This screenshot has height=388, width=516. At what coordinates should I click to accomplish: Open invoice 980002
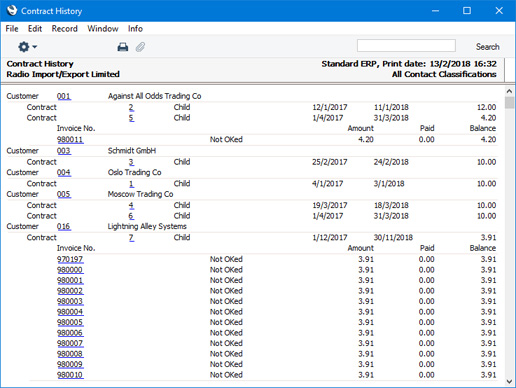pos(70,291)
